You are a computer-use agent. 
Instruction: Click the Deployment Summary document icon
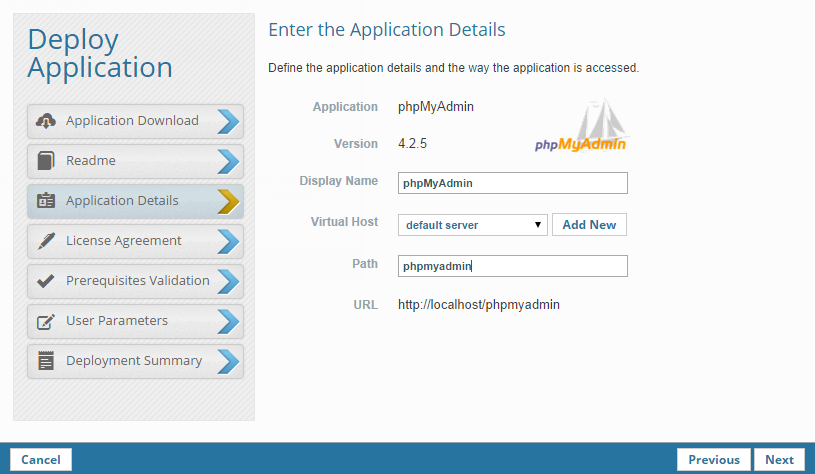click(x=45, y=361)
